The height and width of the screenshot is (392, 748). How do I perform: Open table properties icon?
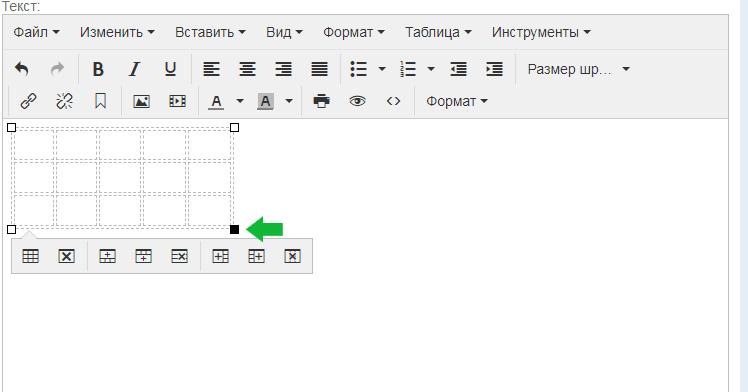(x=31, y=257)
